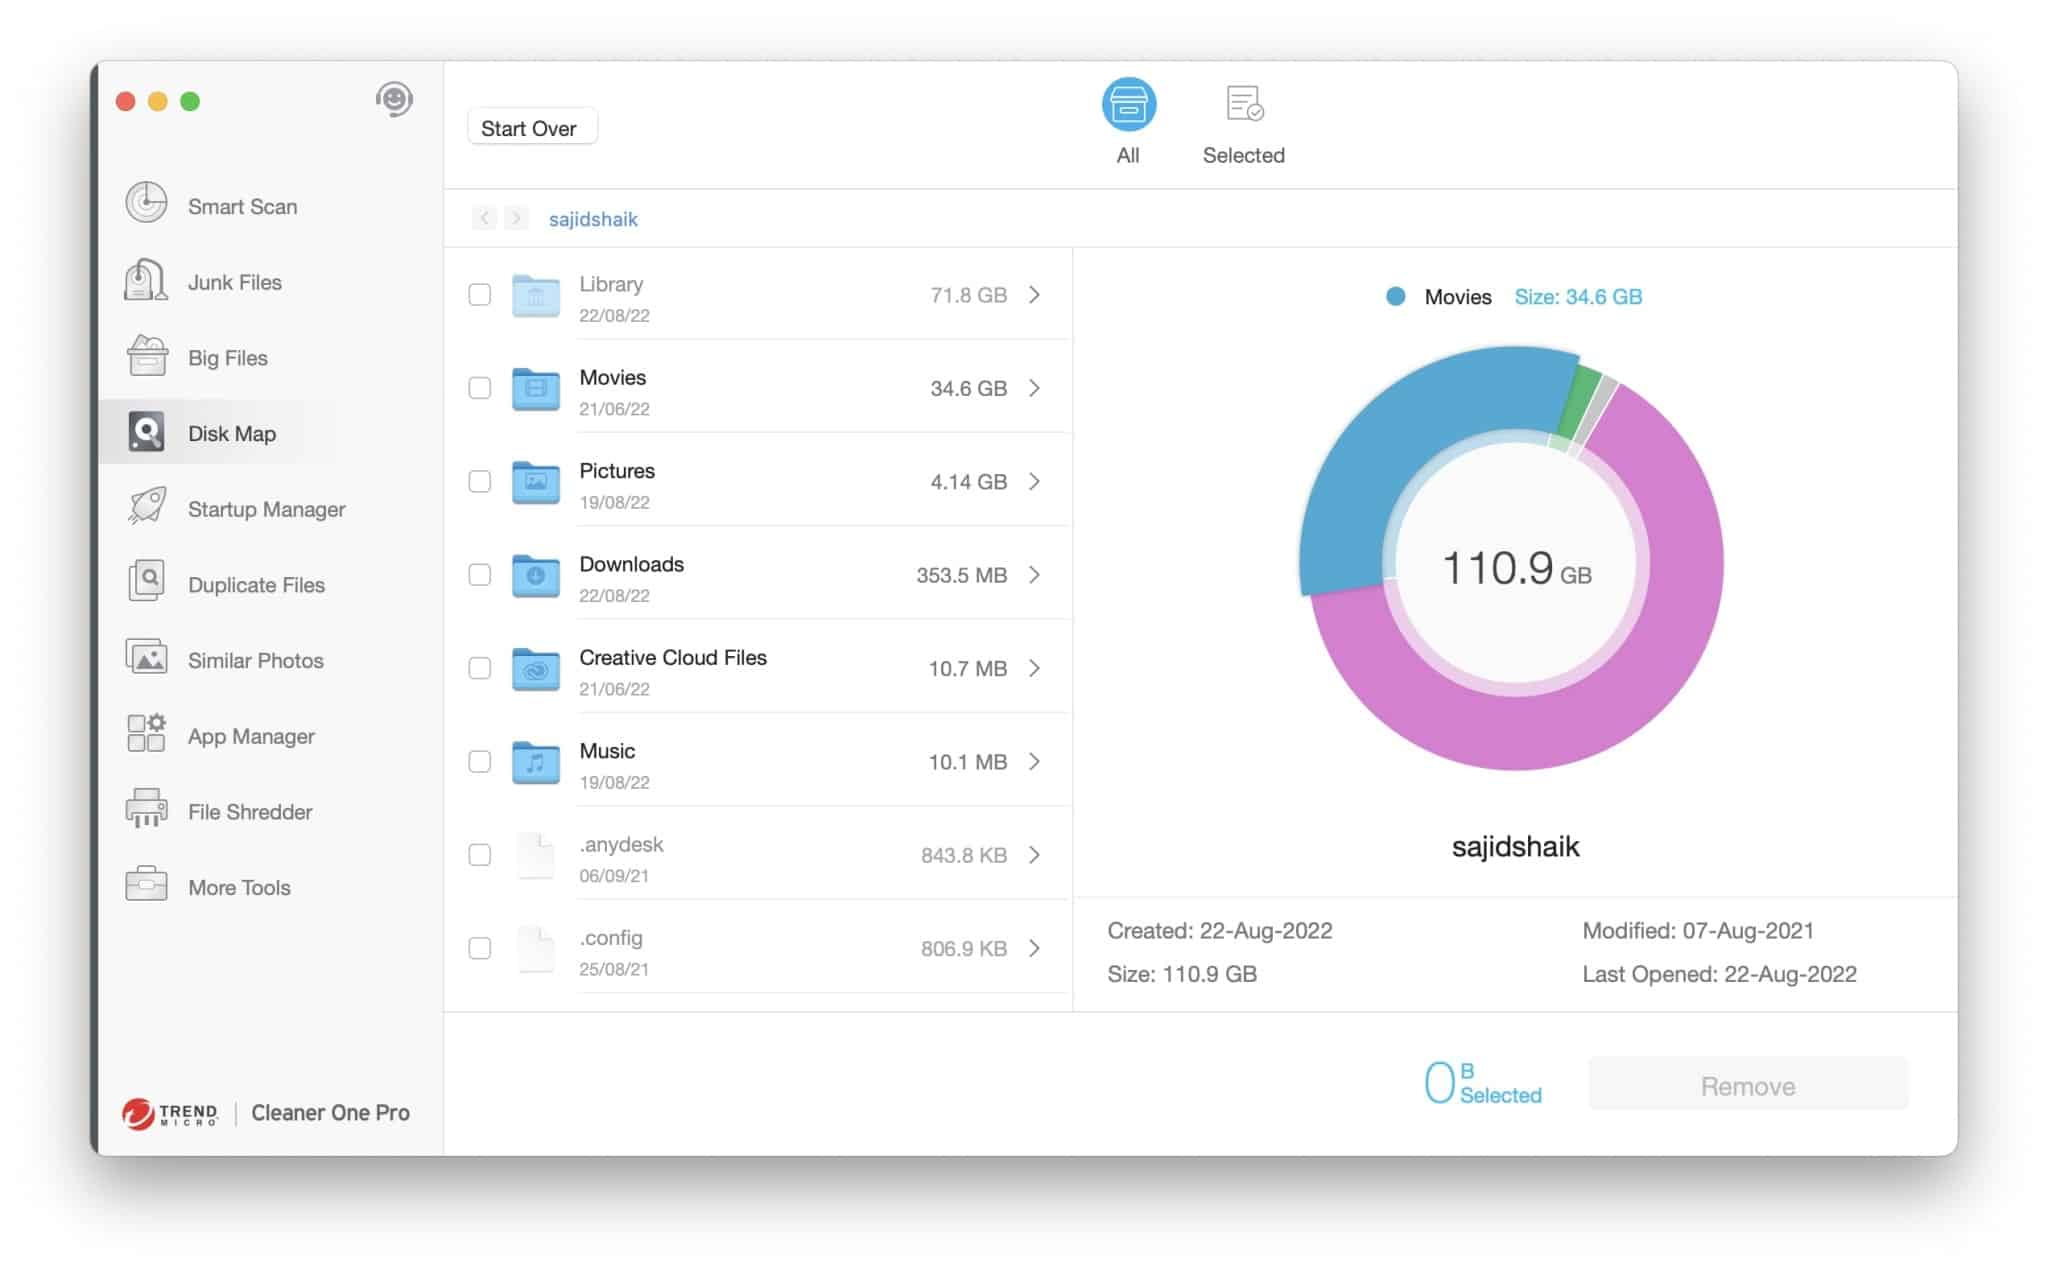Open More Tools section

click(241, 886)
